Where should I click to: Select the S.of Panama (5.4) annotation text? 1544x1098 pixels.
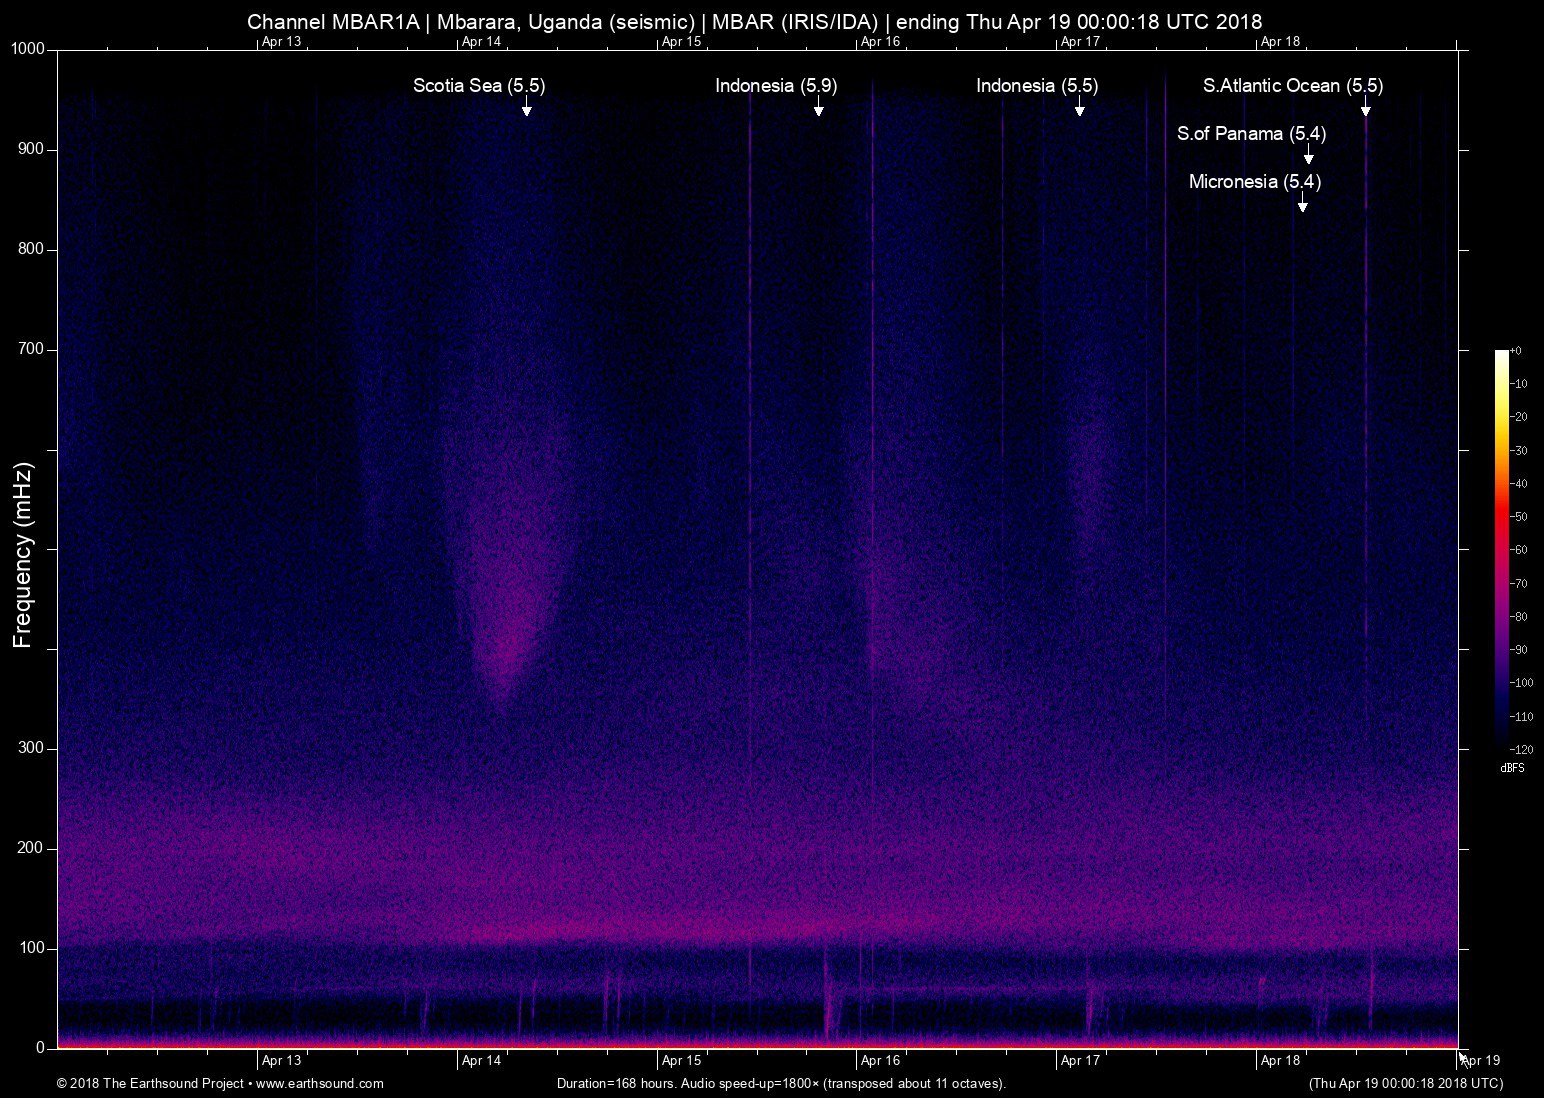coord(1251,134)
